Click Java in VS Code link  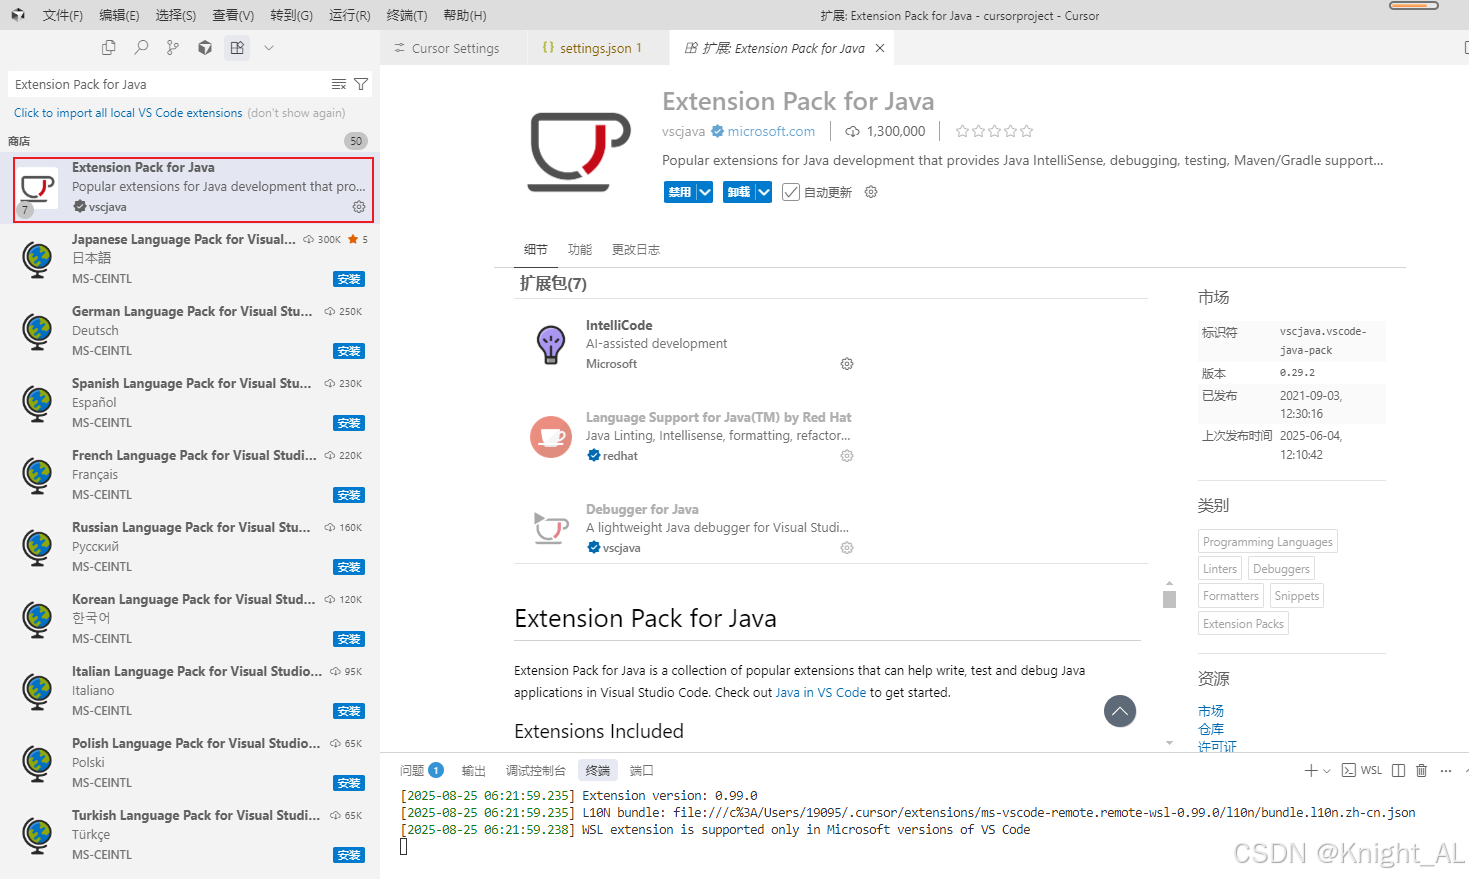(821, 692)
